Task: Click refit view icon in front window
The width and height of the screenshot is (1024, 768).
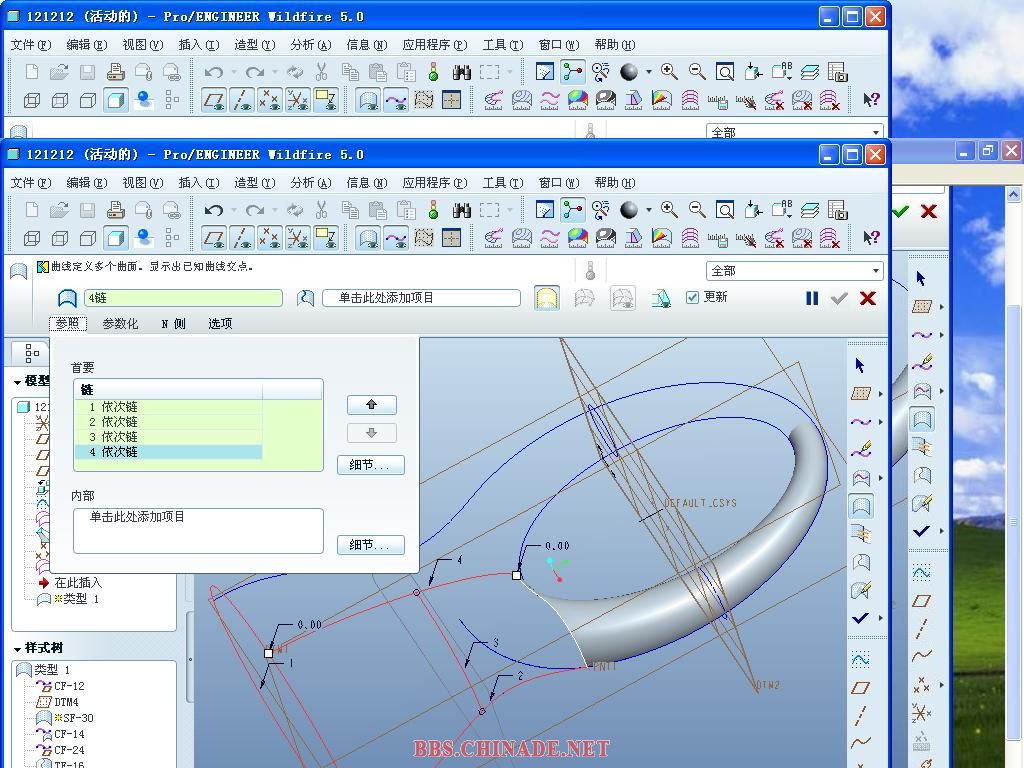Action: 725,210
